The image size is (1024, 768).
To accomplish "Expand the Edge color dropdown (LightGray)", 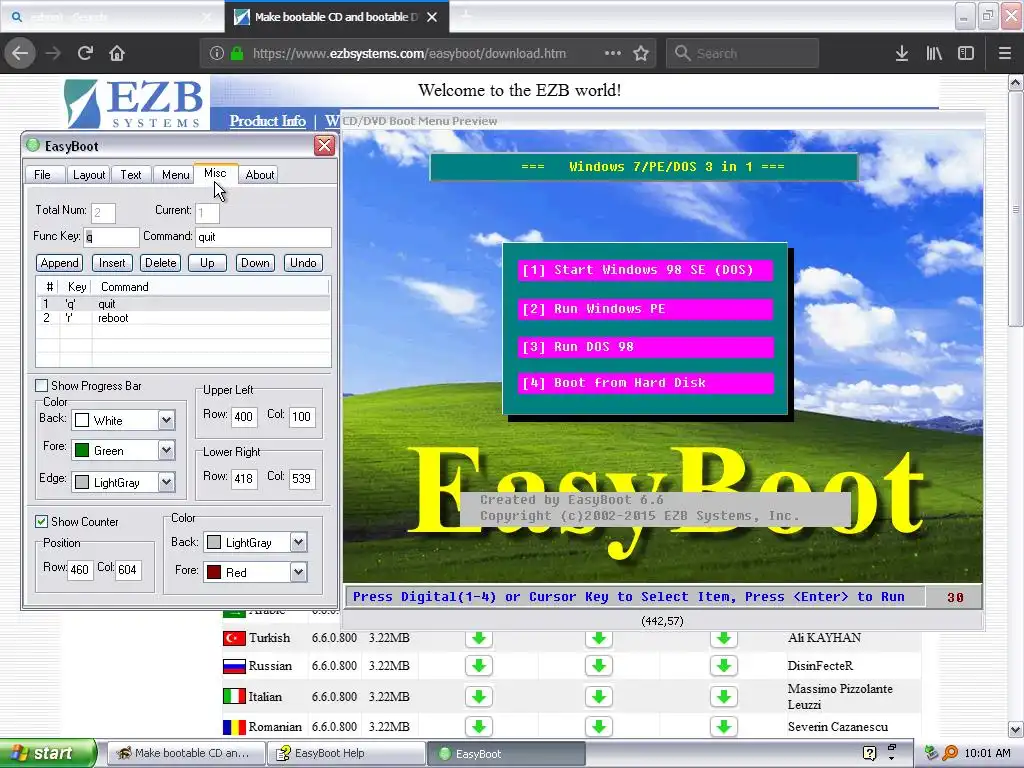I will [167, 482].
